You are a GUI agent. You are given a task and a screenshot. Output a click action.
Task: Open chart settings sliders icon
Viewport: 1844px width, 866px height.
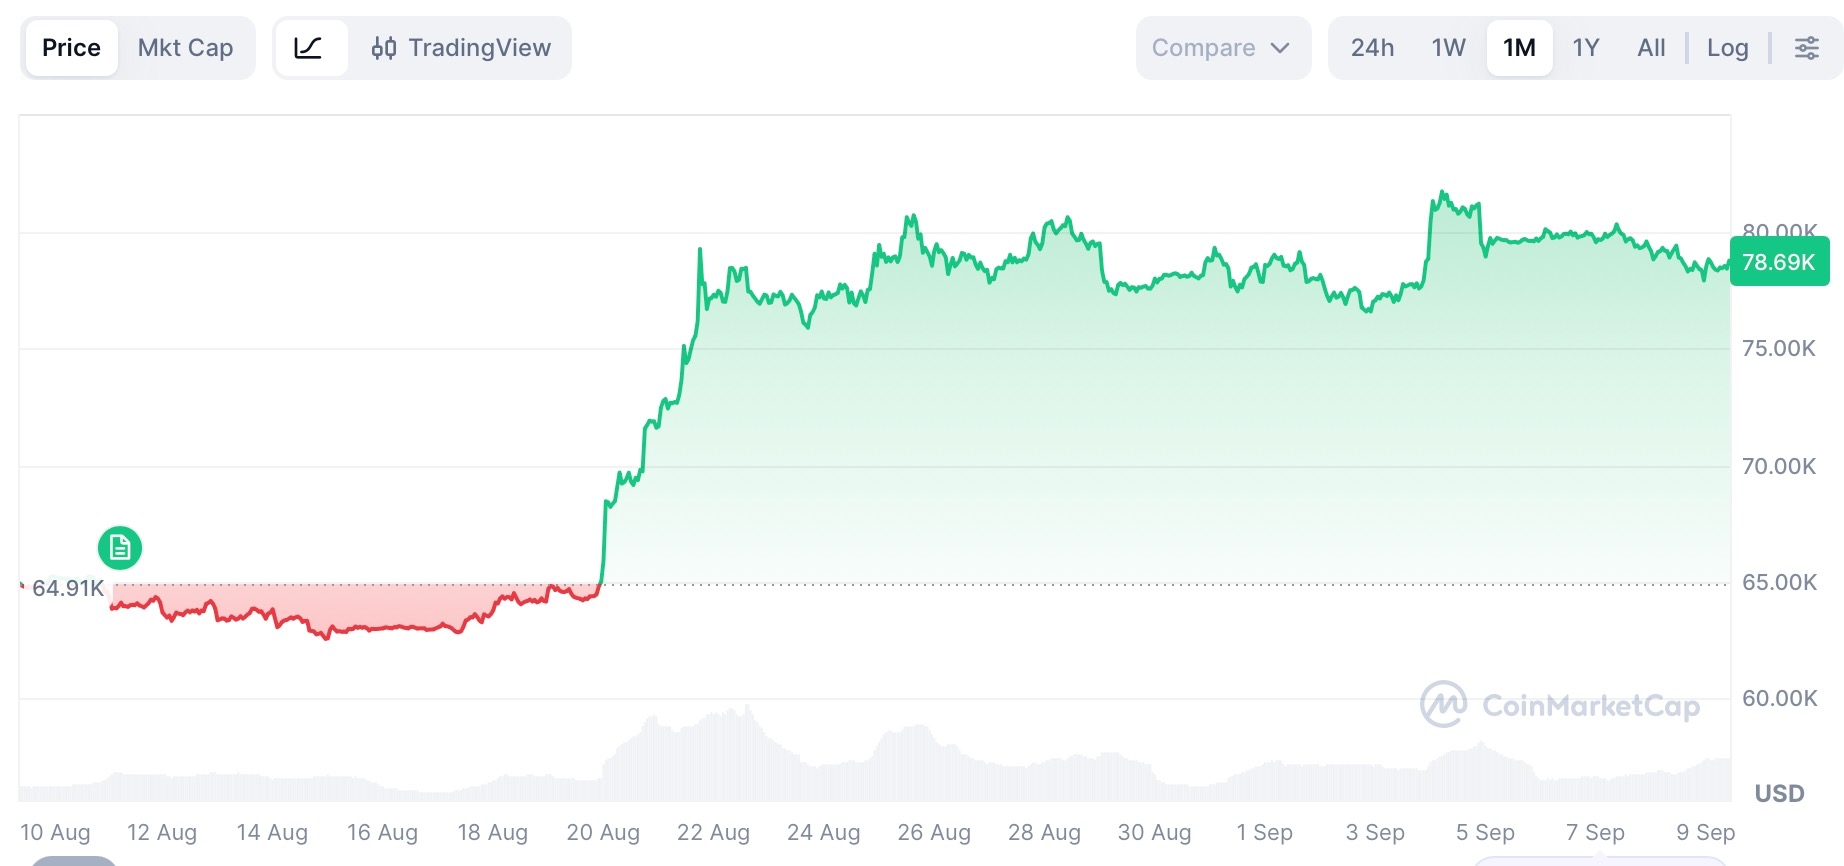(1806, 48)
